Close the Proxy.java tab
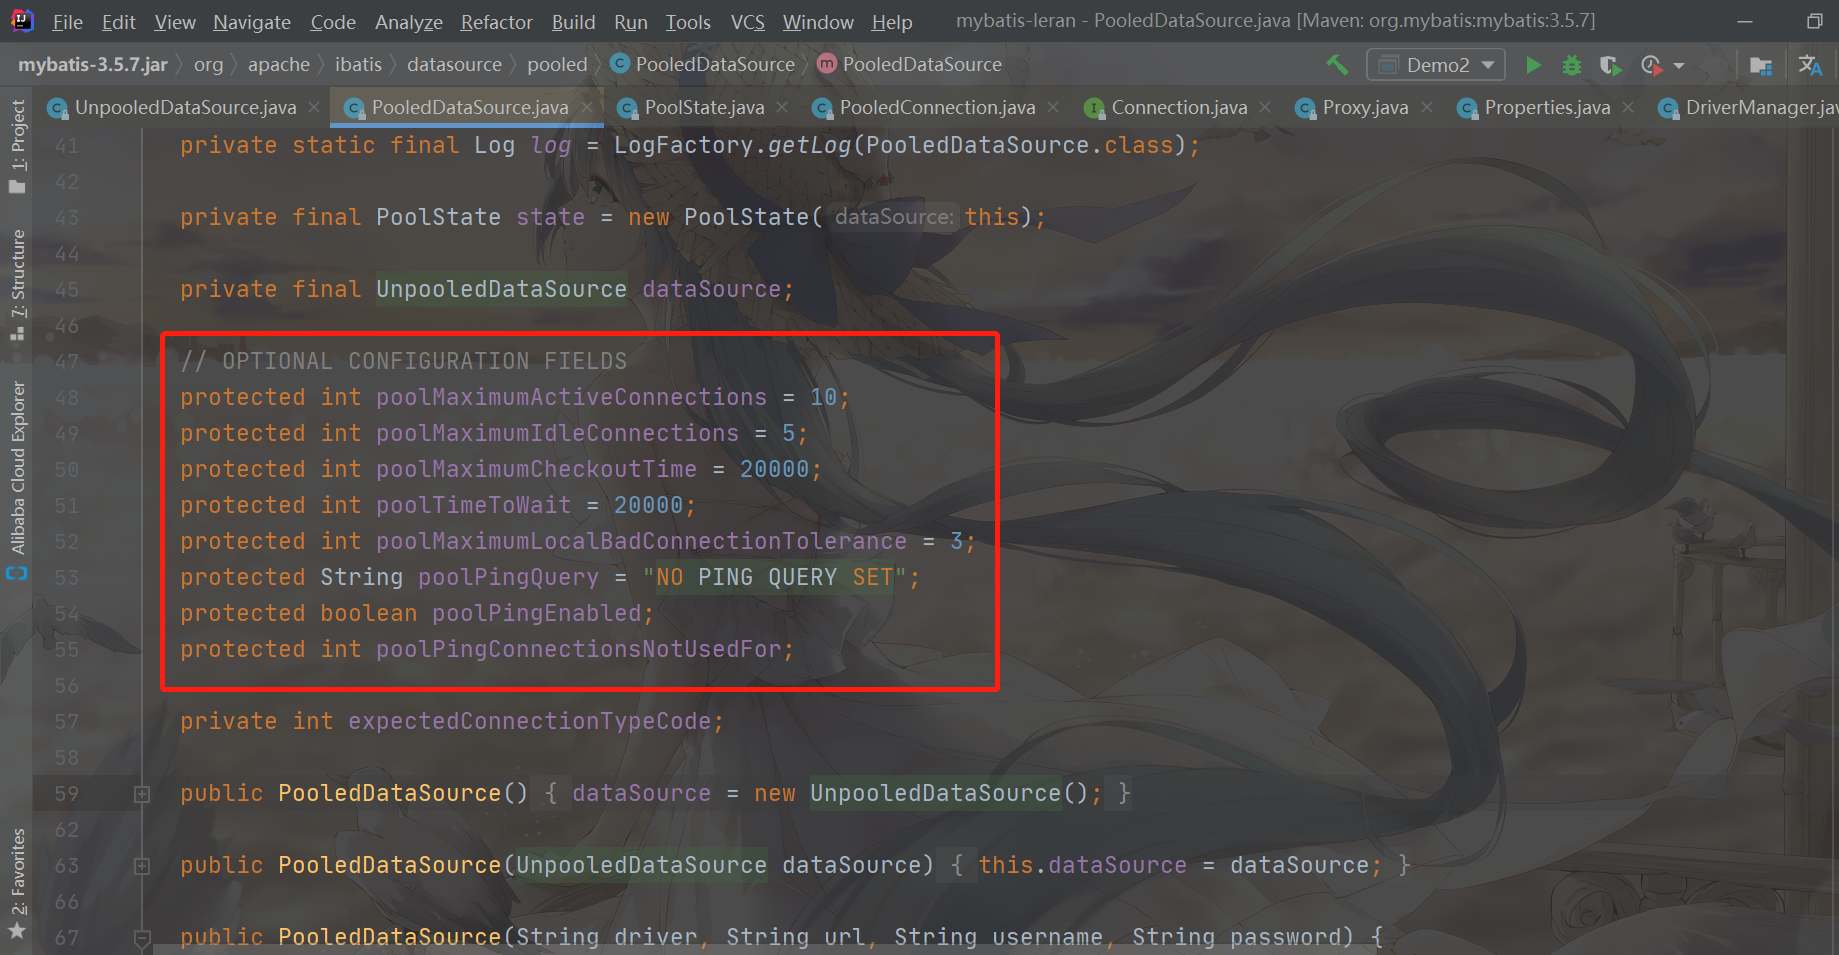The width and height of the screenshot is (1839, 955). [x=1426, y=107]
